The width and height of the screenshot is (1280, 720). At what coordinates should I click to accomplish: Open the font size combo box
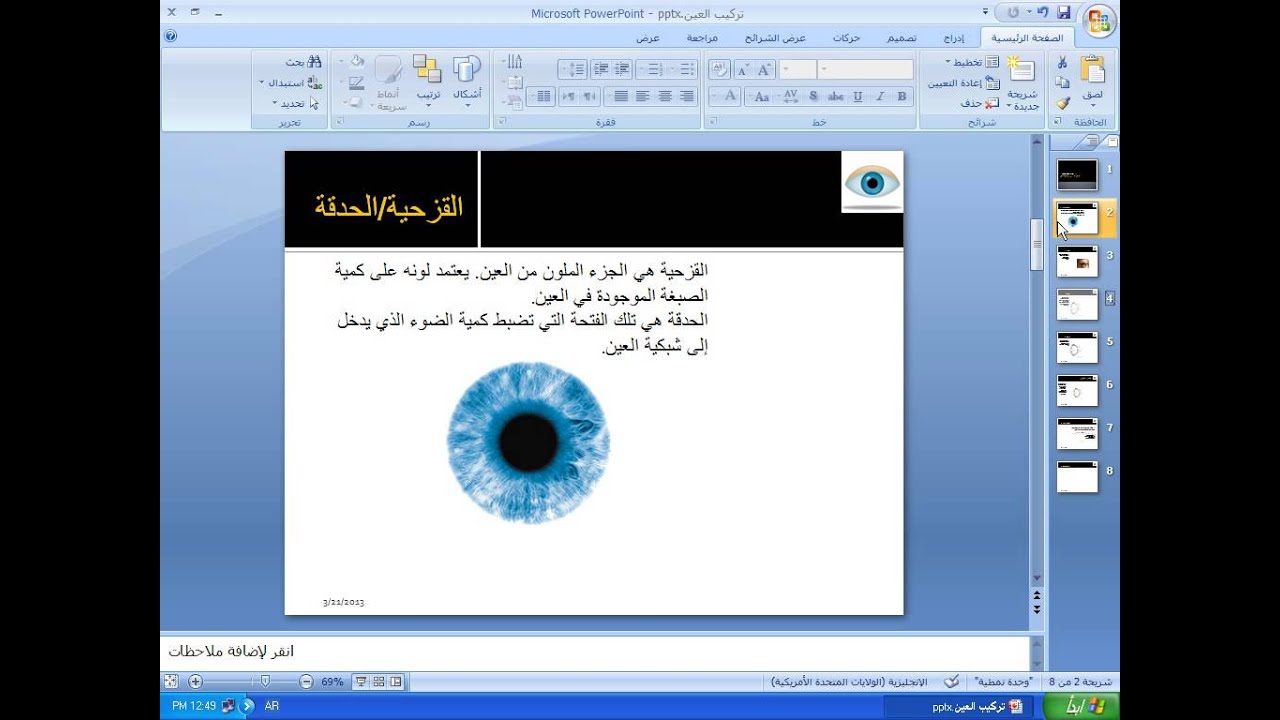pos(798,69)
